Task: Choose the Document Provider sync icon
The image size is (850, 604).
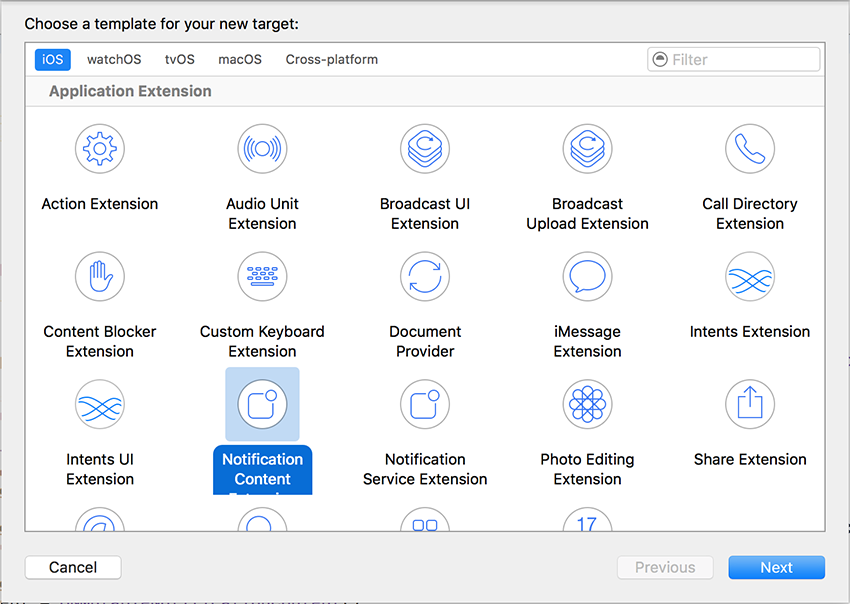Action: pyautogui.click(x=425, y=277)
